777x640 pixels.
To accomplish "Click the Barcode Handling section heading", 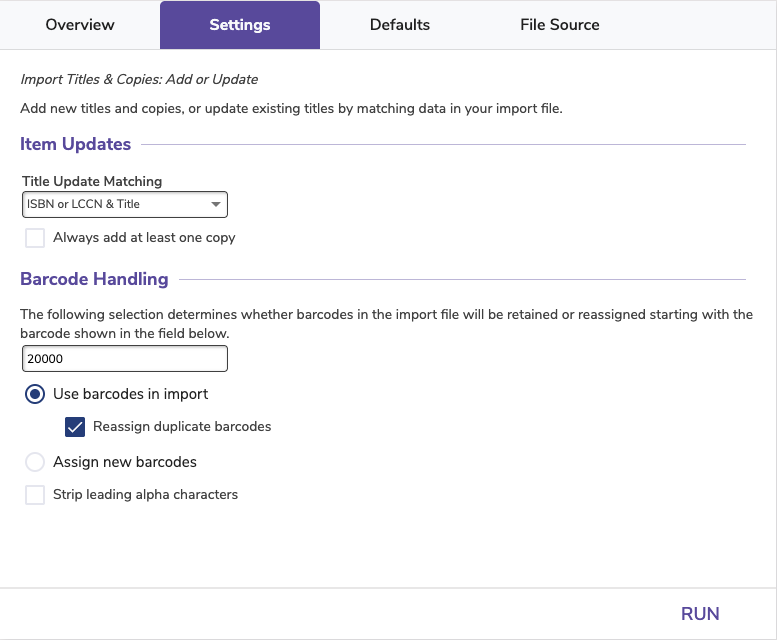I will (x=94, y=279).
